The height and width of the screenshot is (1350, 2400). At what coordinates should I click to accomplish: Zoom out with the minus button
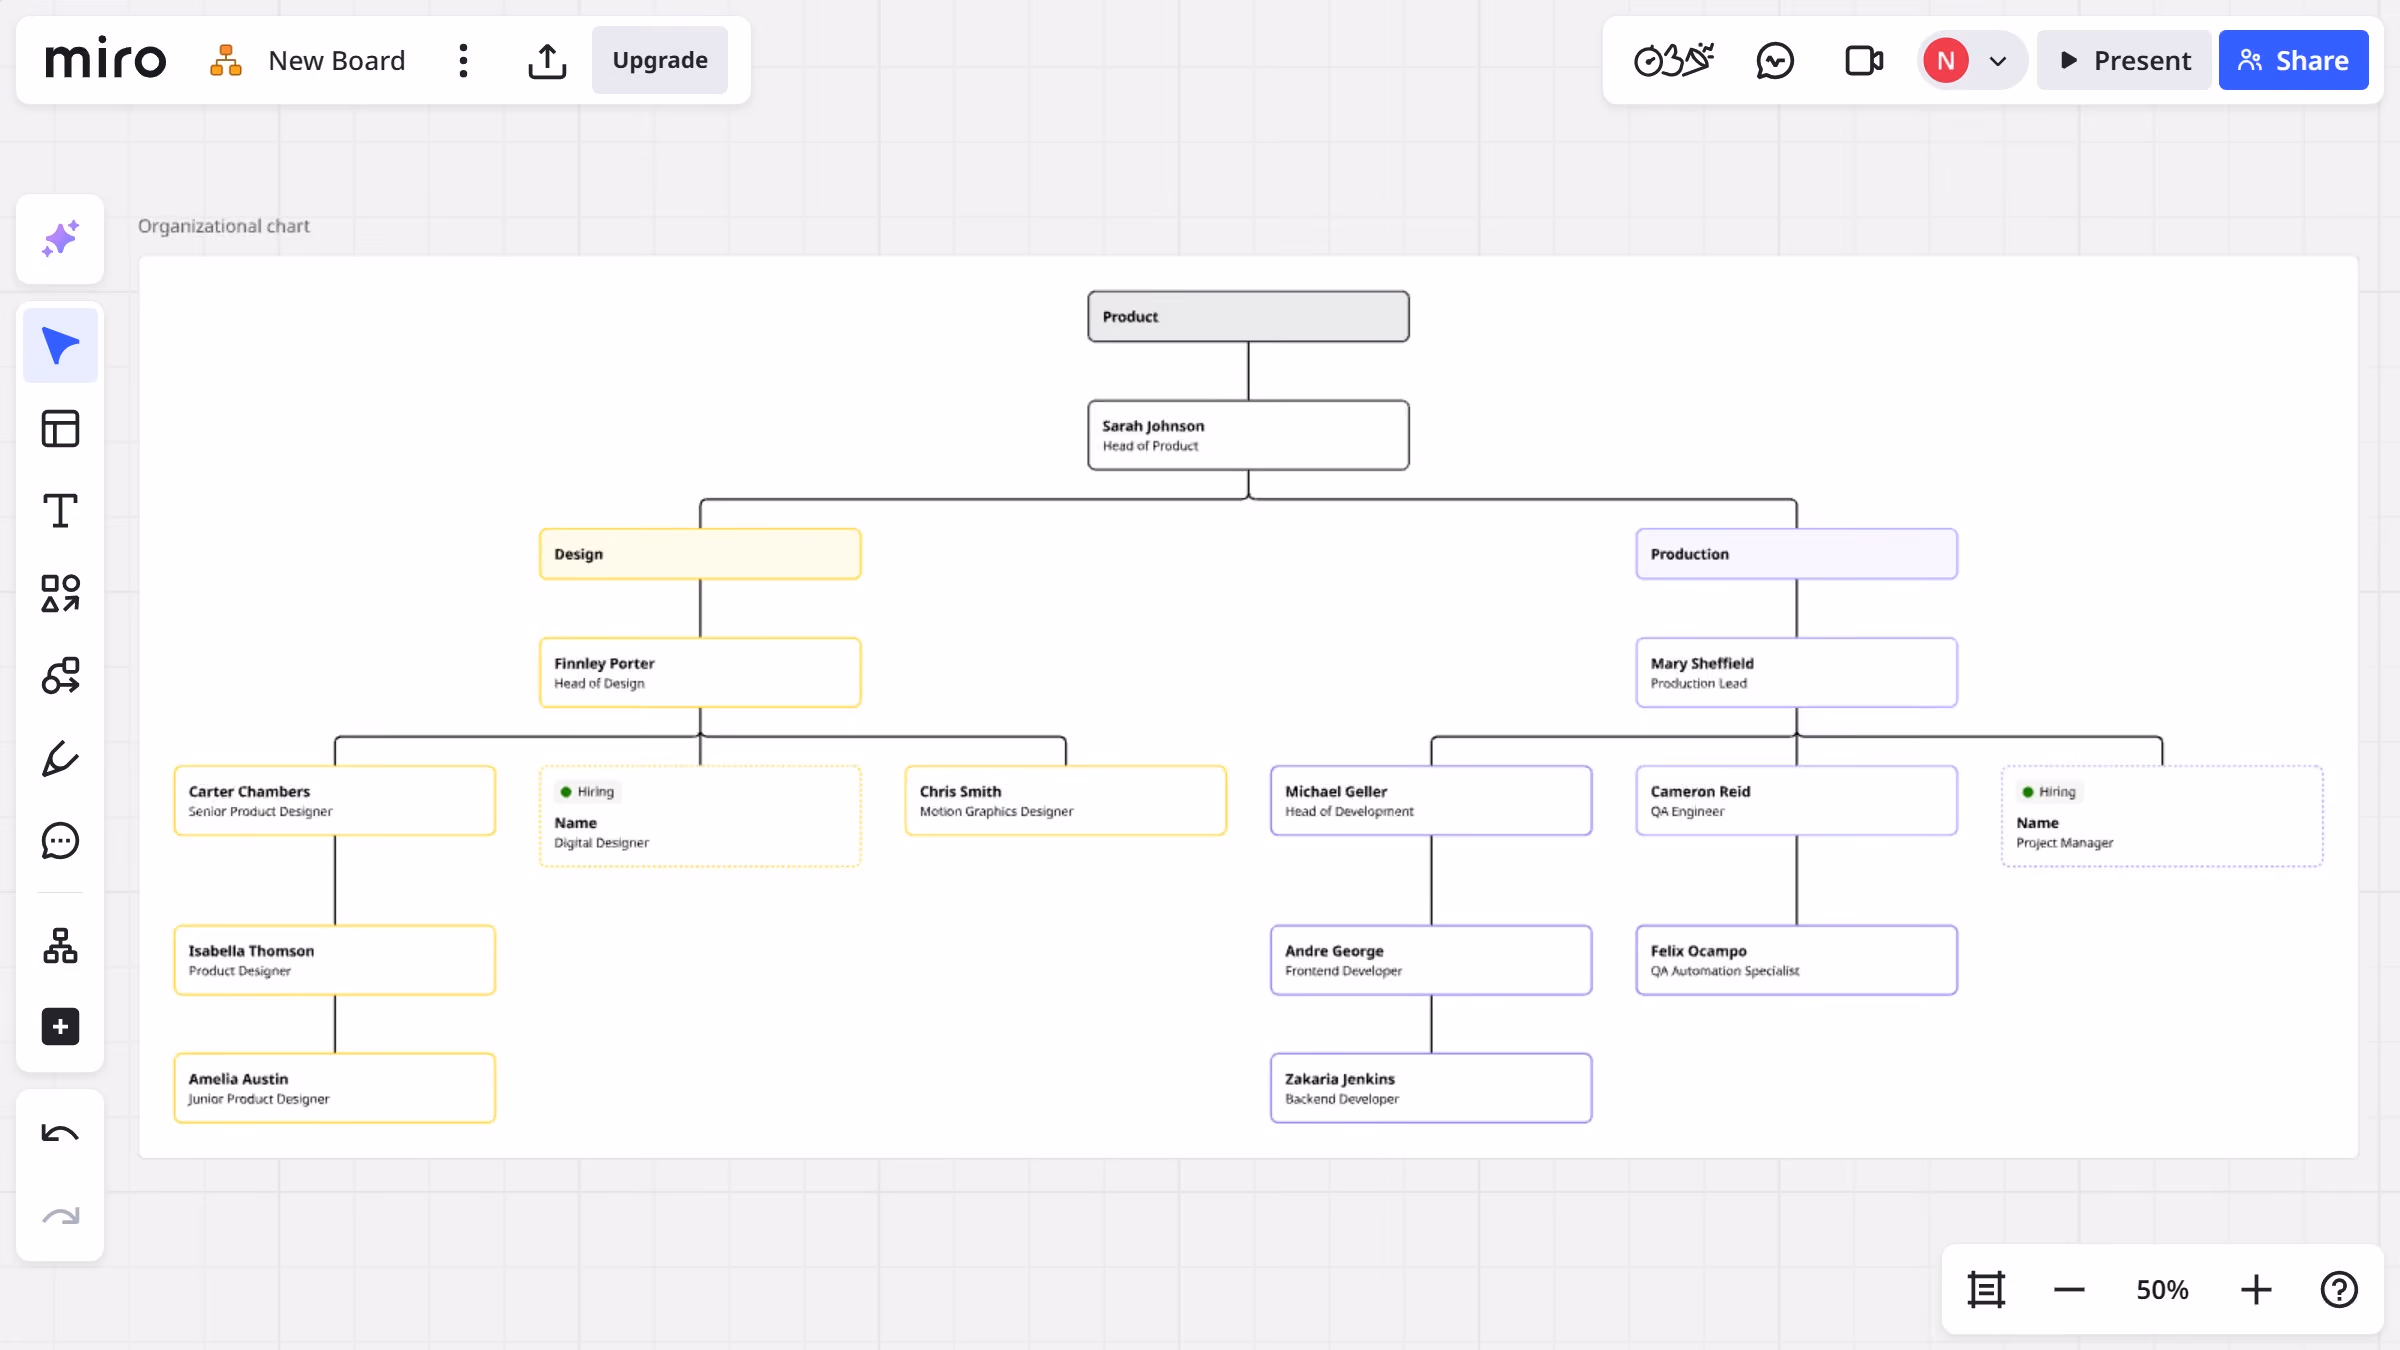pyautogui.click(x=2069, y=1289)
